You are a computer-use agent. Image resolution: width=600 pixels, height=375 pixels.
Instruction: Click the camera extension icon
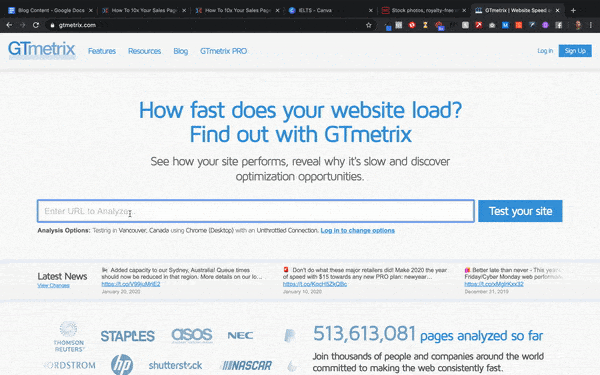492,25
